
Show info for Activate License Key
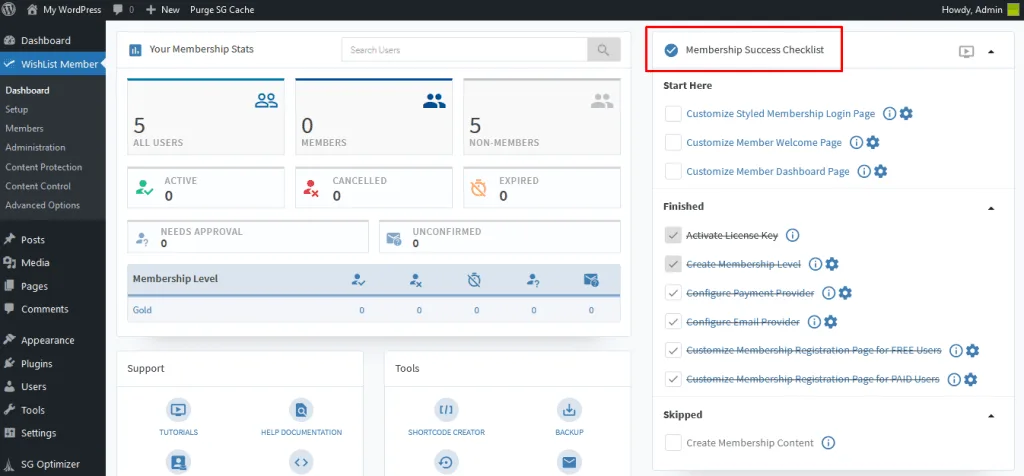792,235
